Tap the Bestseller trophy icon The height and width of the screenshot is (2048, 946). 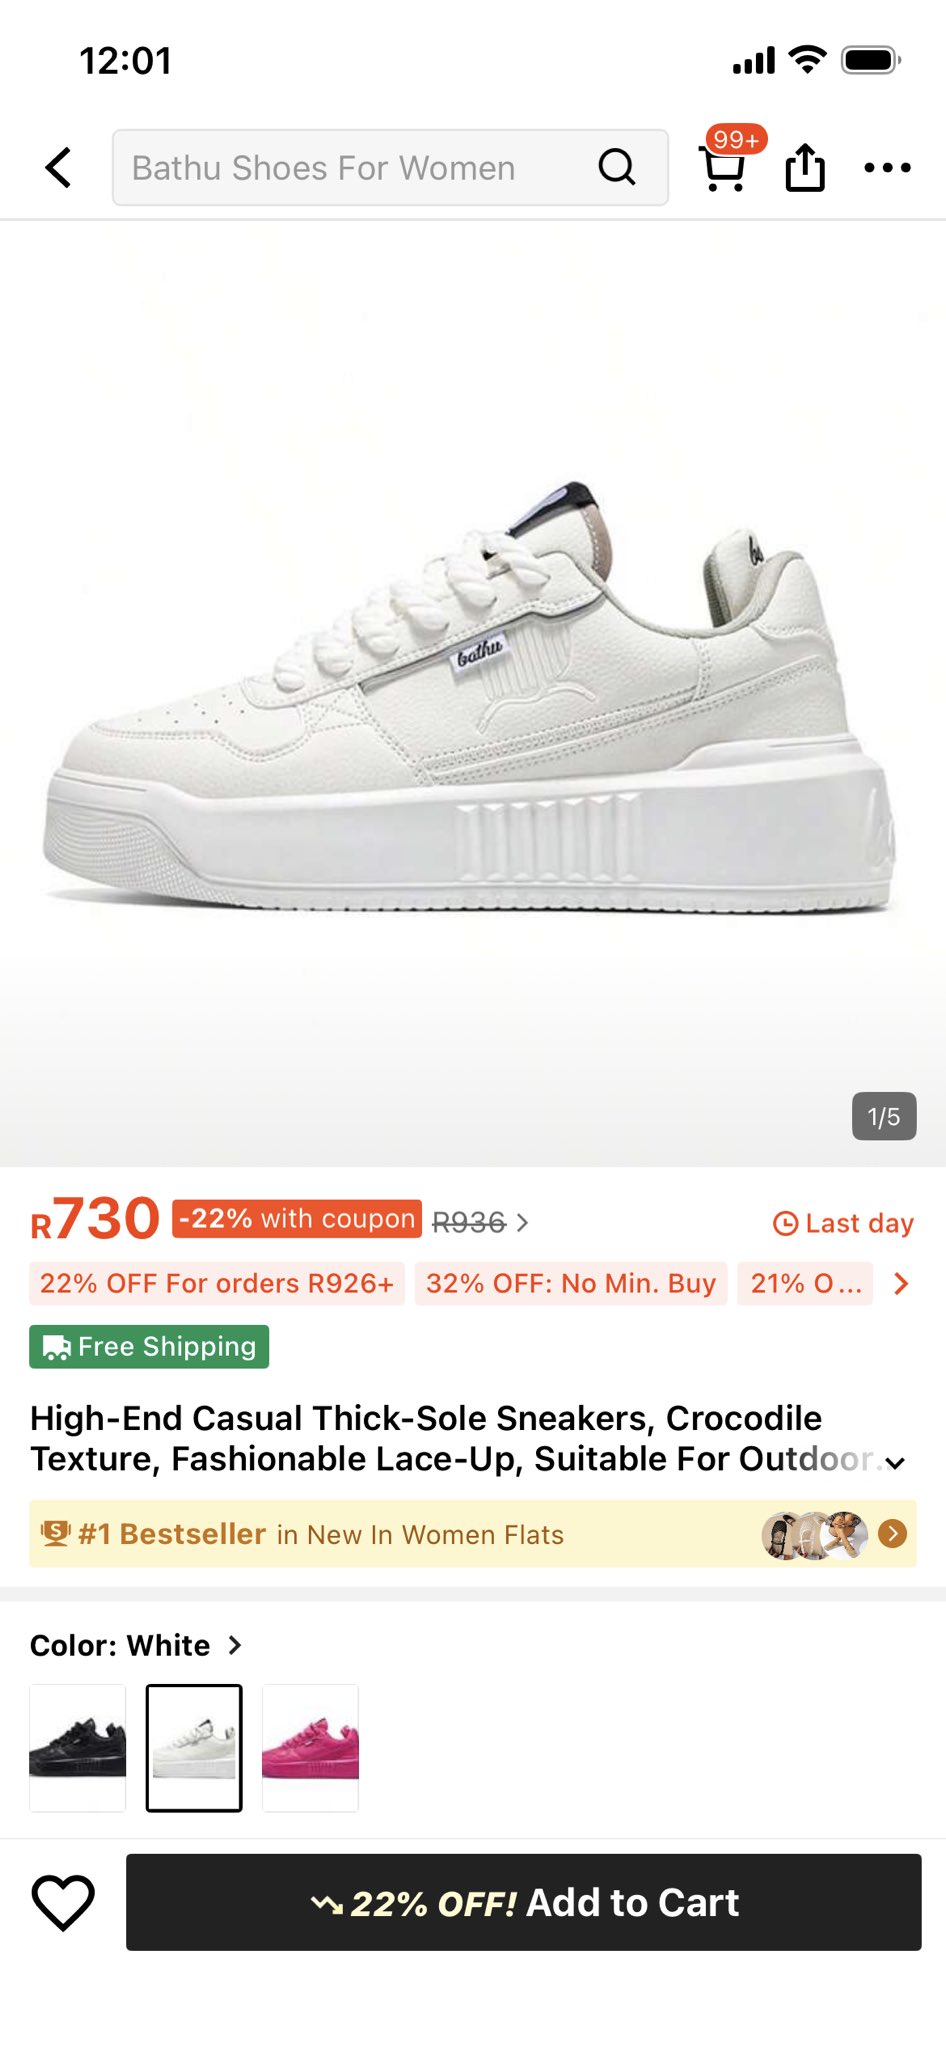55,1533
